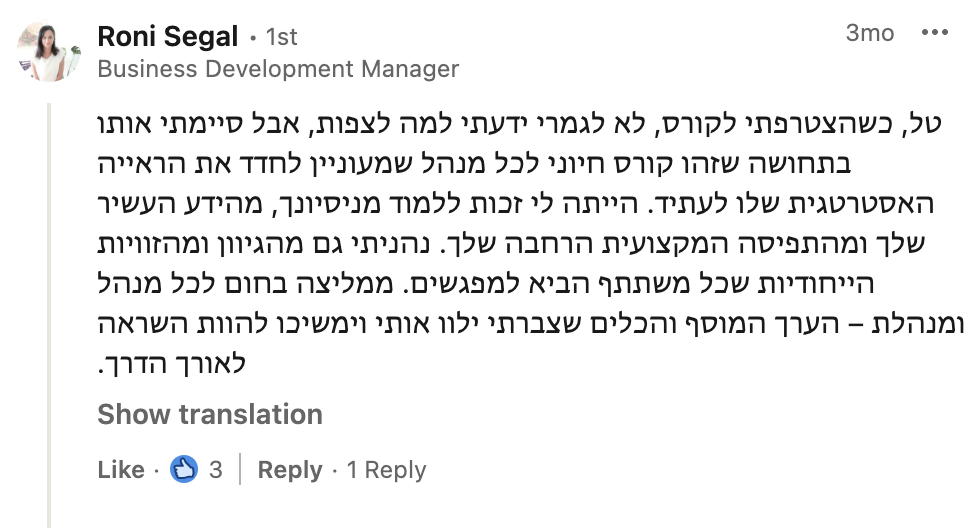Click Roni Segal's profile photo
Image resolution: width=973 pixels, height=528 pixels.
48,51
